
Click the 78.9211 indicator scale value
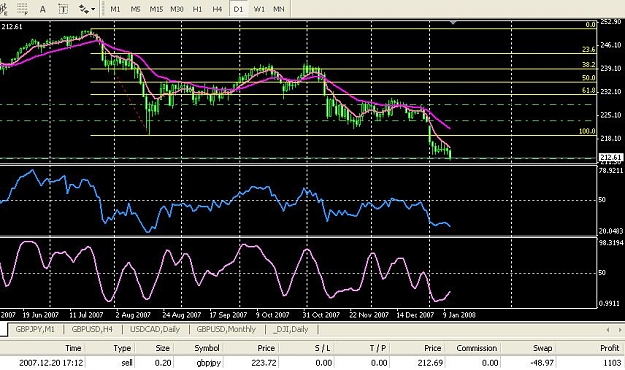point(611,170)
